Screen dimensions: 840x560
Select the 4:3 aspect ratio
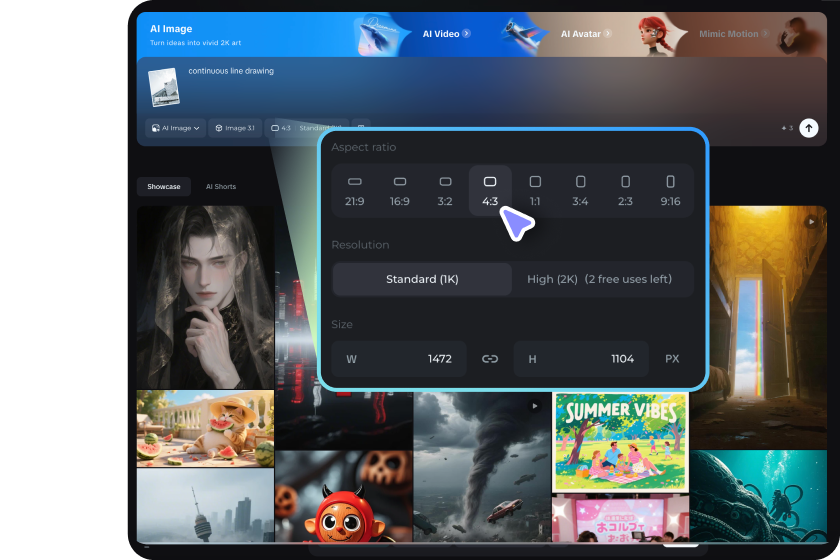point(490,191)
